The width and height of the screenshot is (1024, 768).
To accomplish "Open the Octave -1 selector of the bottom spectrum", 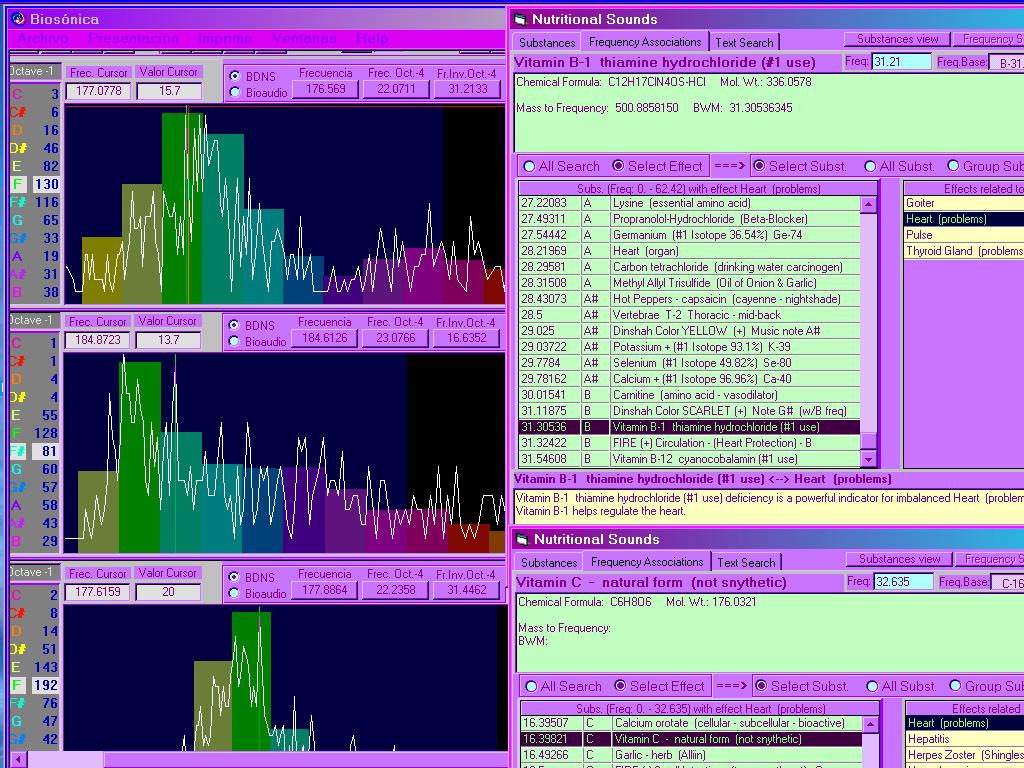I will coord(34,572).
